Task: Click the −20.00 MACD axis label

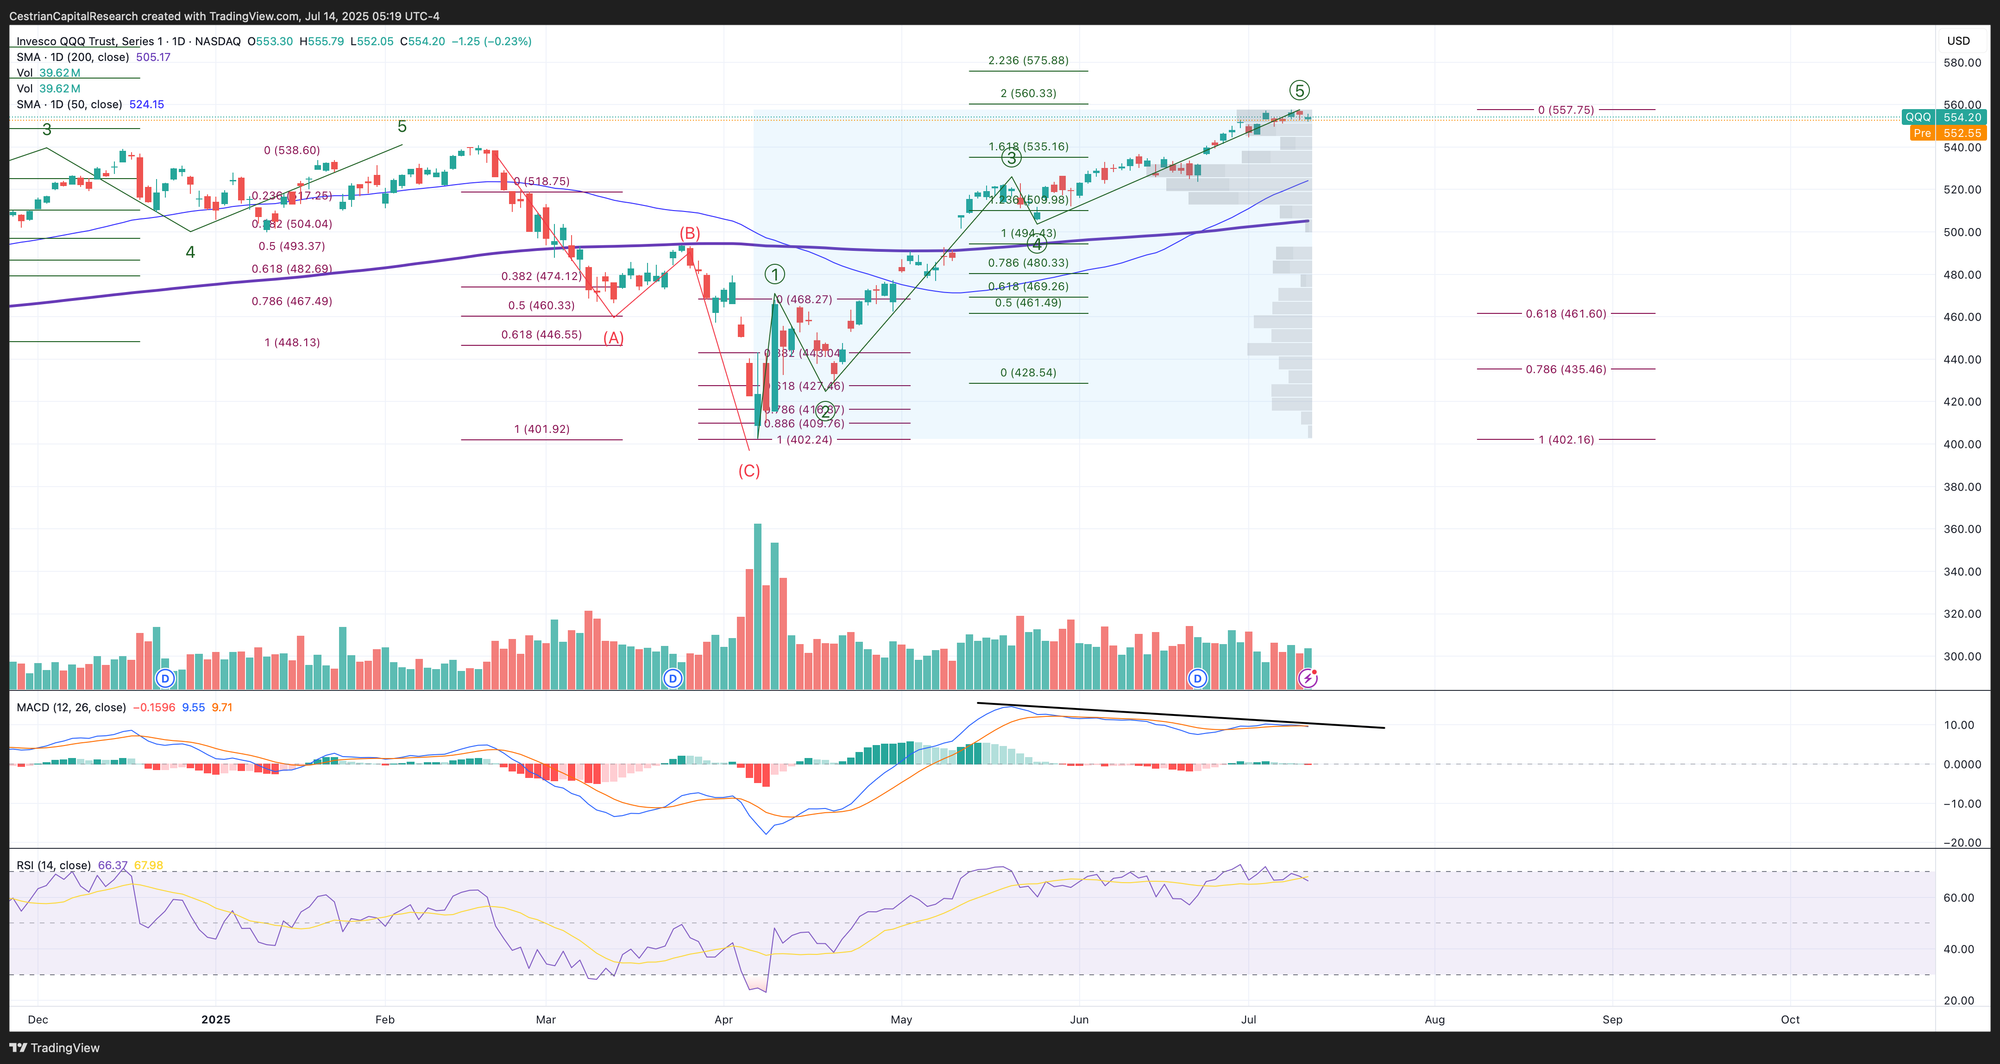Action: [x=1961, y=843]
